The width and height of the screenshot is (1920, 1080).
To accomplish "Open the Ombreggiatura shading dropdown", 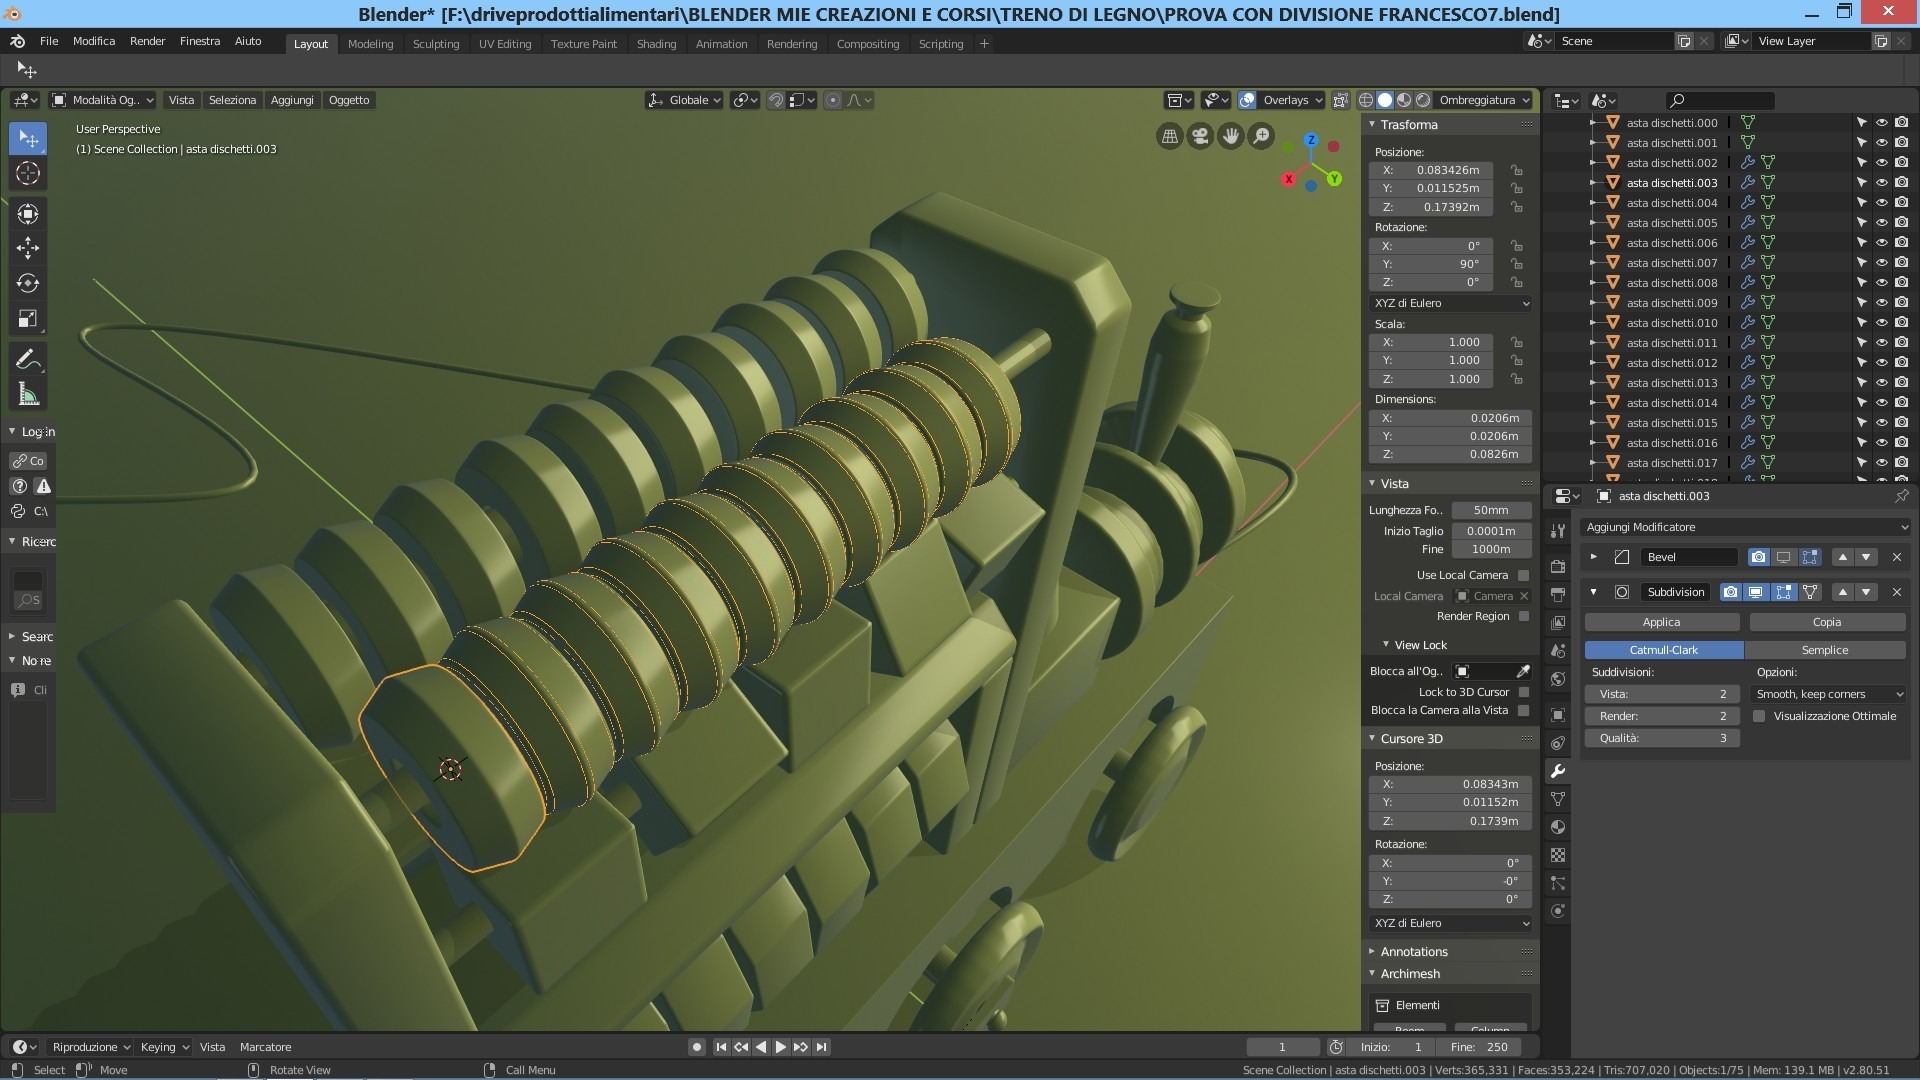I will click(1483, 100).
